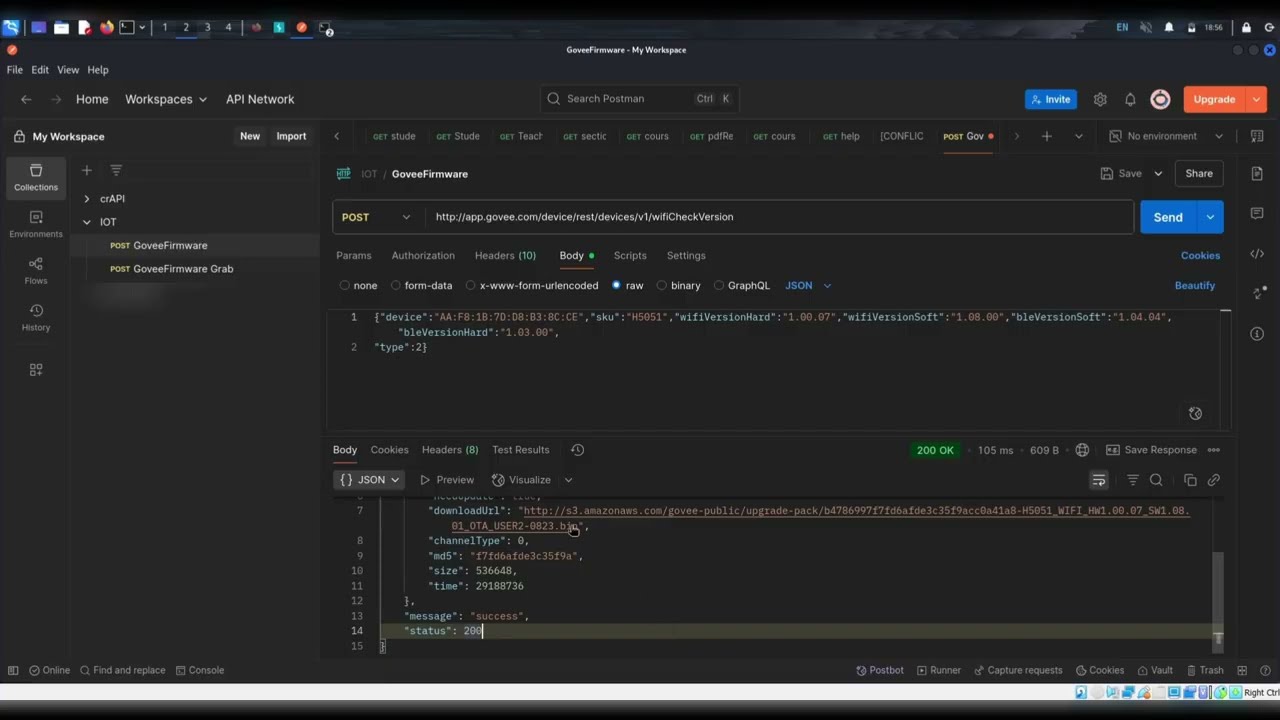Viewport: 1280px width, 720px height.
Task: Open the POST method dropdown
Action: [x=376, y=217]
